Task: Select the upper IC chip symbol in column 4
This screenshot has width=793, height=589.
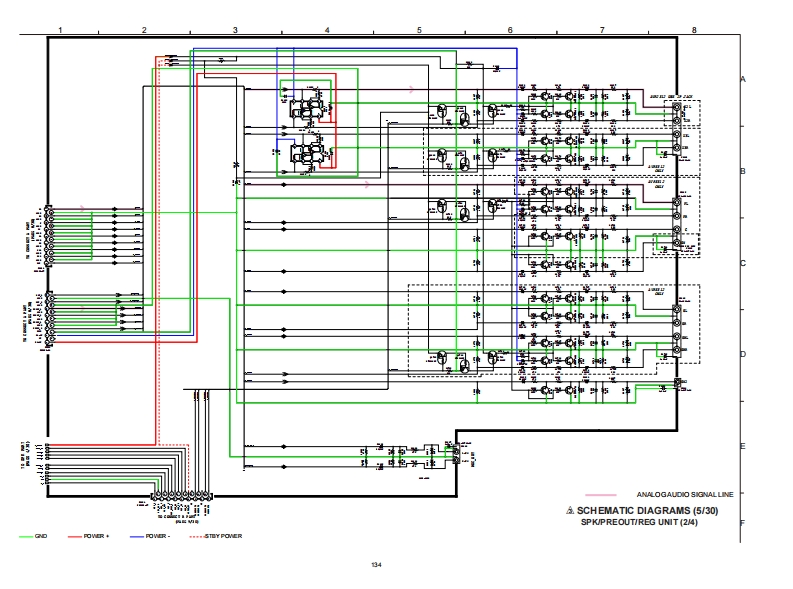Action: 307,108
